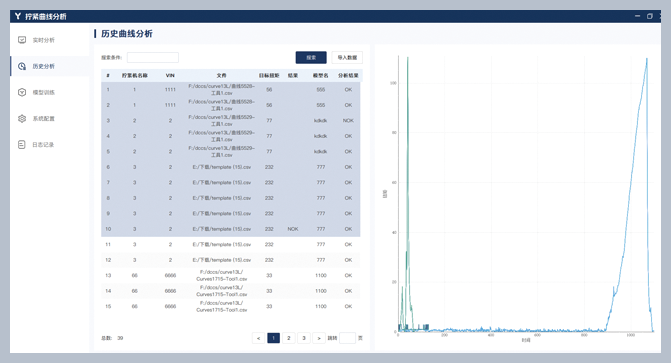
Task: Click the Y app logo in title bar
Action: pyautogui.click(x=18, y=16)
